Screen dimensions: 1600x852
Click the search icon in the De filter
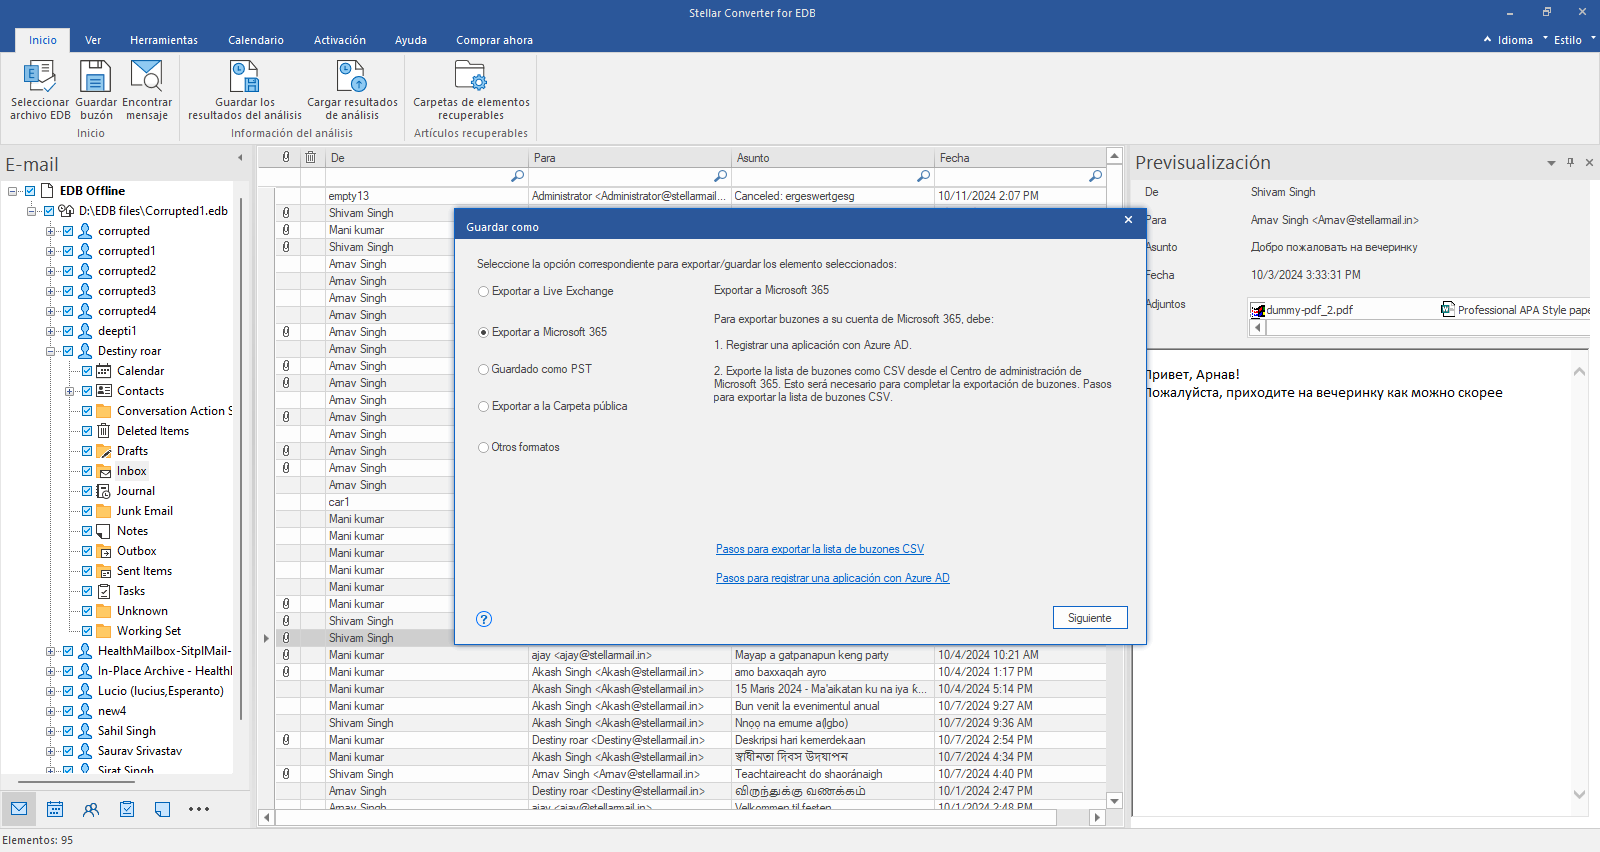pos(517,176)
